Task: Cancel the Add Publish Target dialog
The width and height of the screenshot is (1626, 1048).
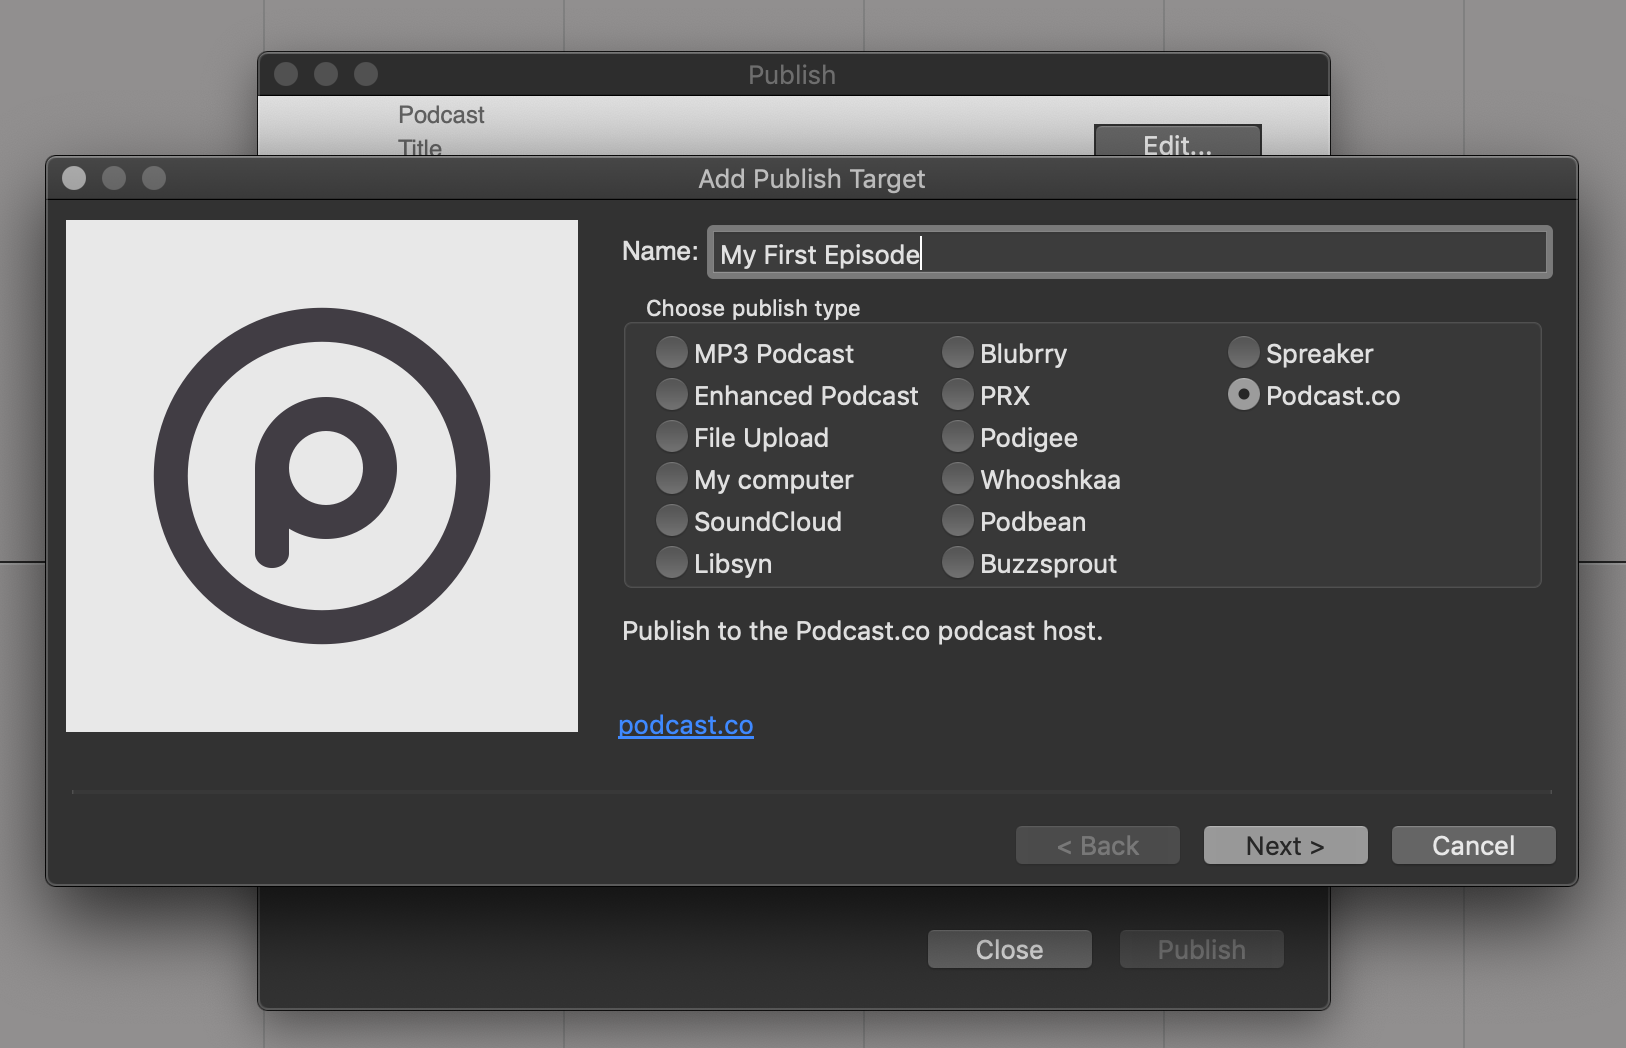Action: pyautogui.click(x=1473, y=845)
